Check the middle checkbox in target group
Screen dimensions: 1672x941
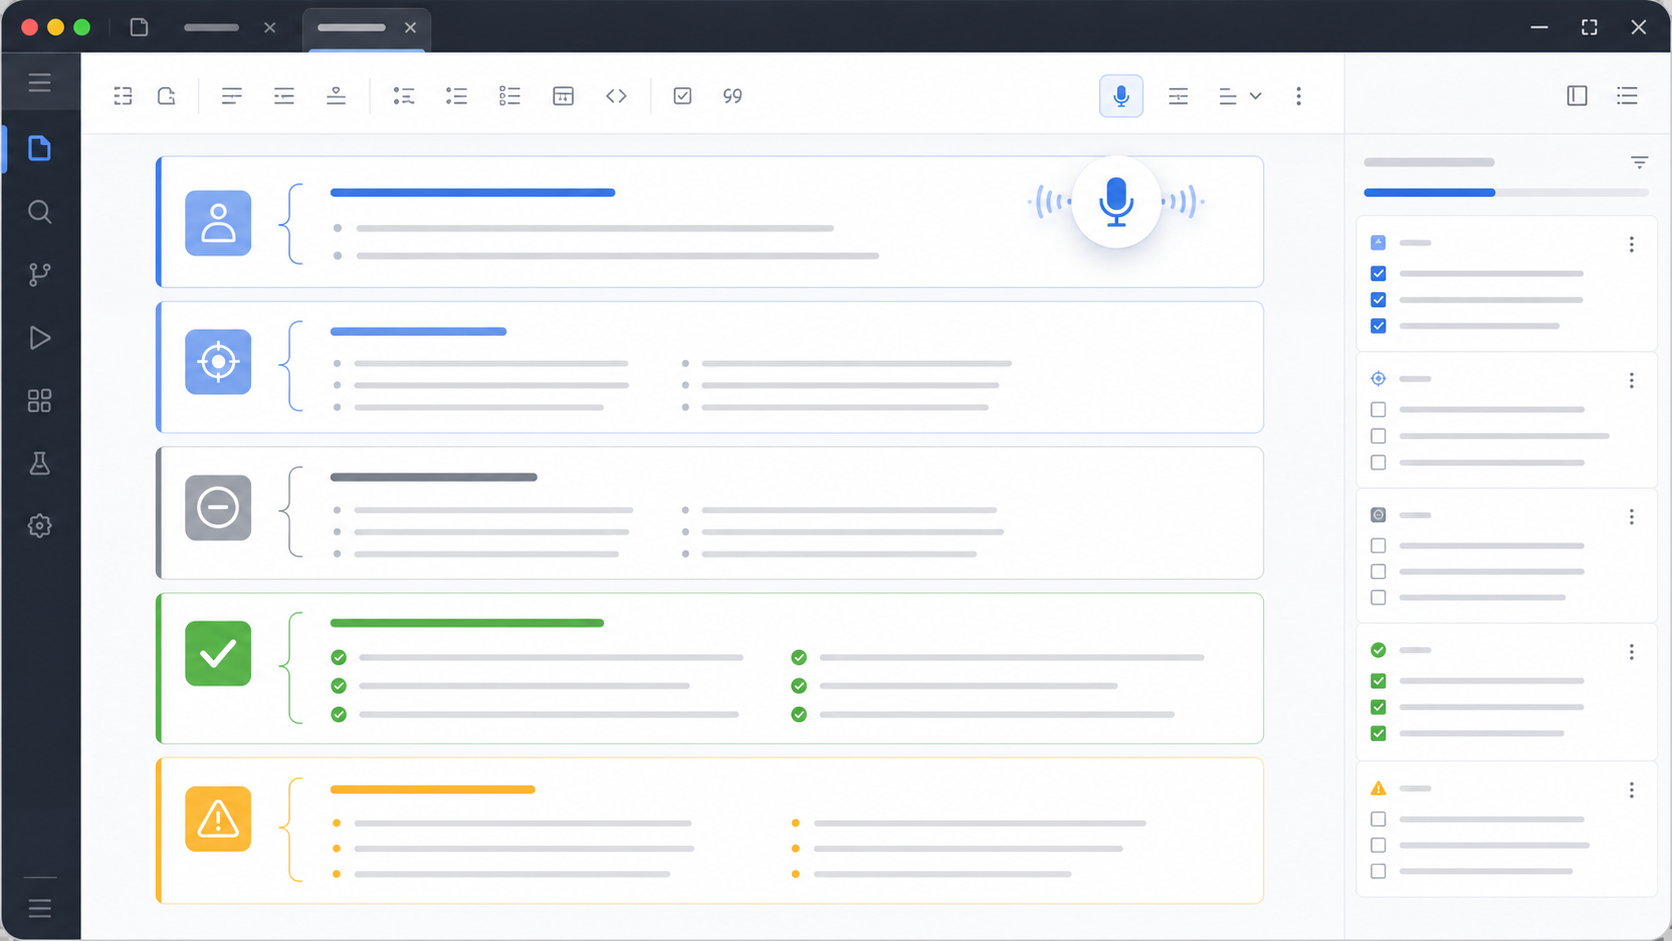tap(1378, 436)
